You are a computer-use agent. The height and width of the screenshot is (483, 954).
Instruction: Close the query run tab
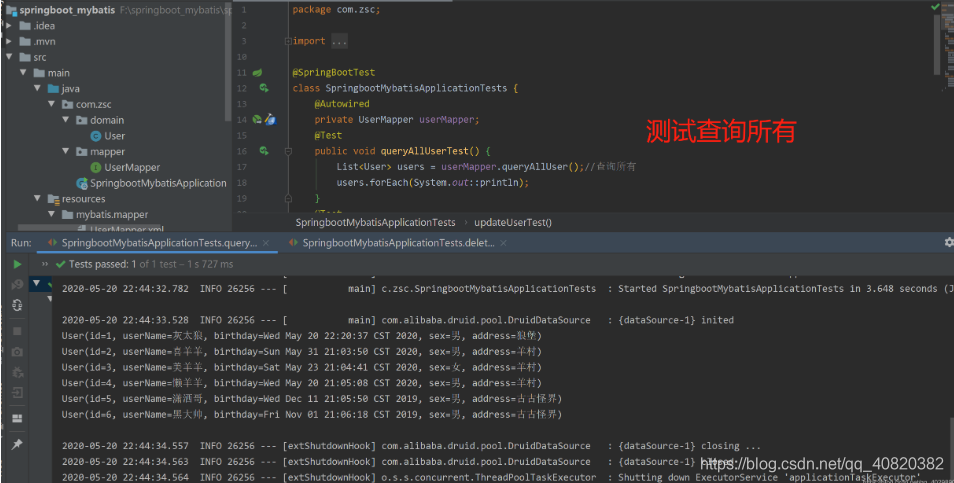pos(266,243)
